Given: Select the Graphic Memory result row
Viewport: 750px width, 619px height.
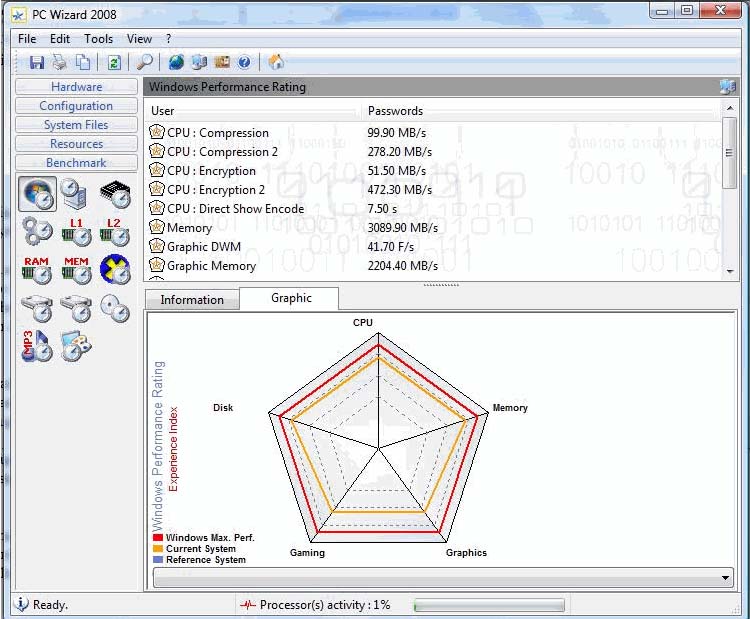Looking at the screenshot, I should point(211,266).
